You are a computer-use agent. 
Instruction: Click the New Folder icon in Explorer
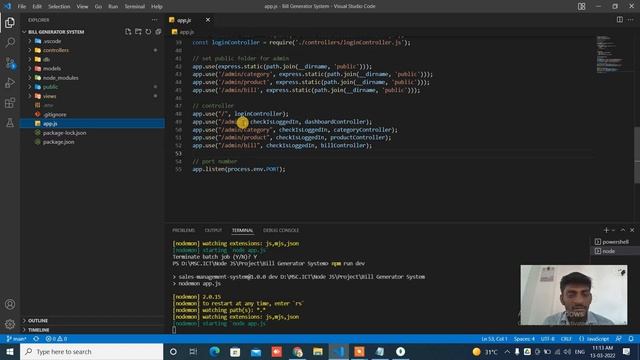coord(138,32)
